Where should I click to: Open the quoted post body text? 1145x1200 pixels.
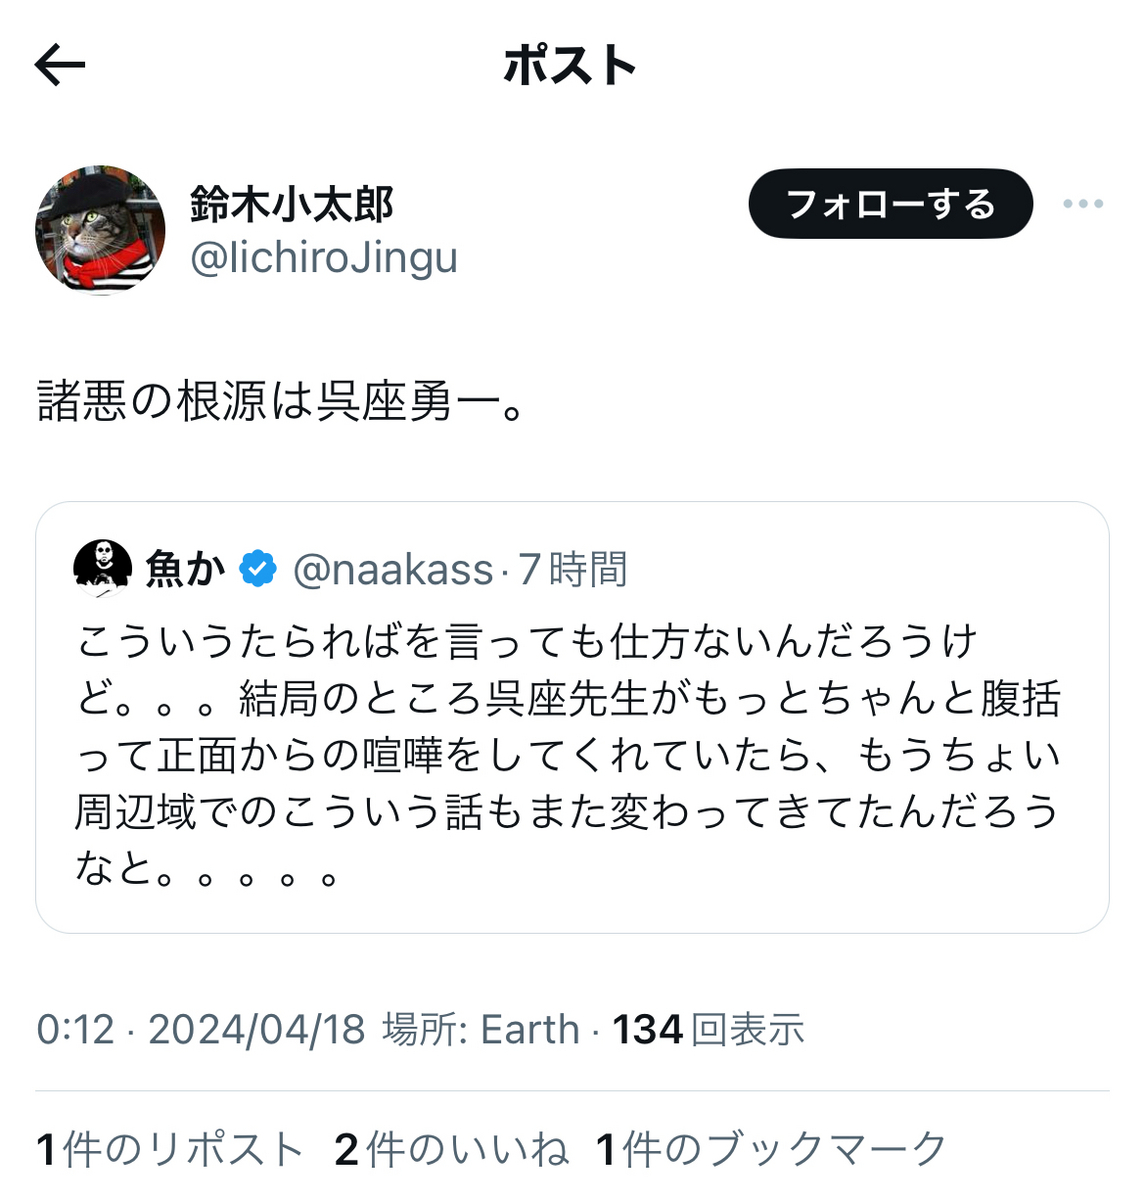coord(569,754)
